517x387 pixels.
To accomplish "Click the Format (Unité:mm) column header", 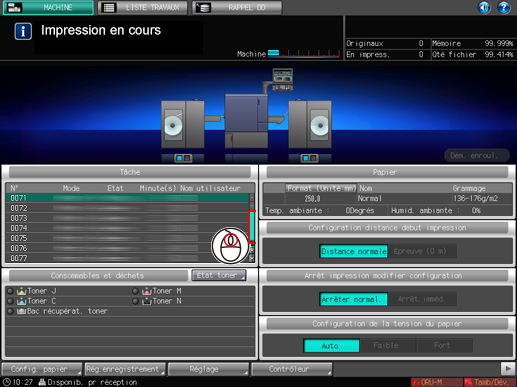I will click(321, 188).
